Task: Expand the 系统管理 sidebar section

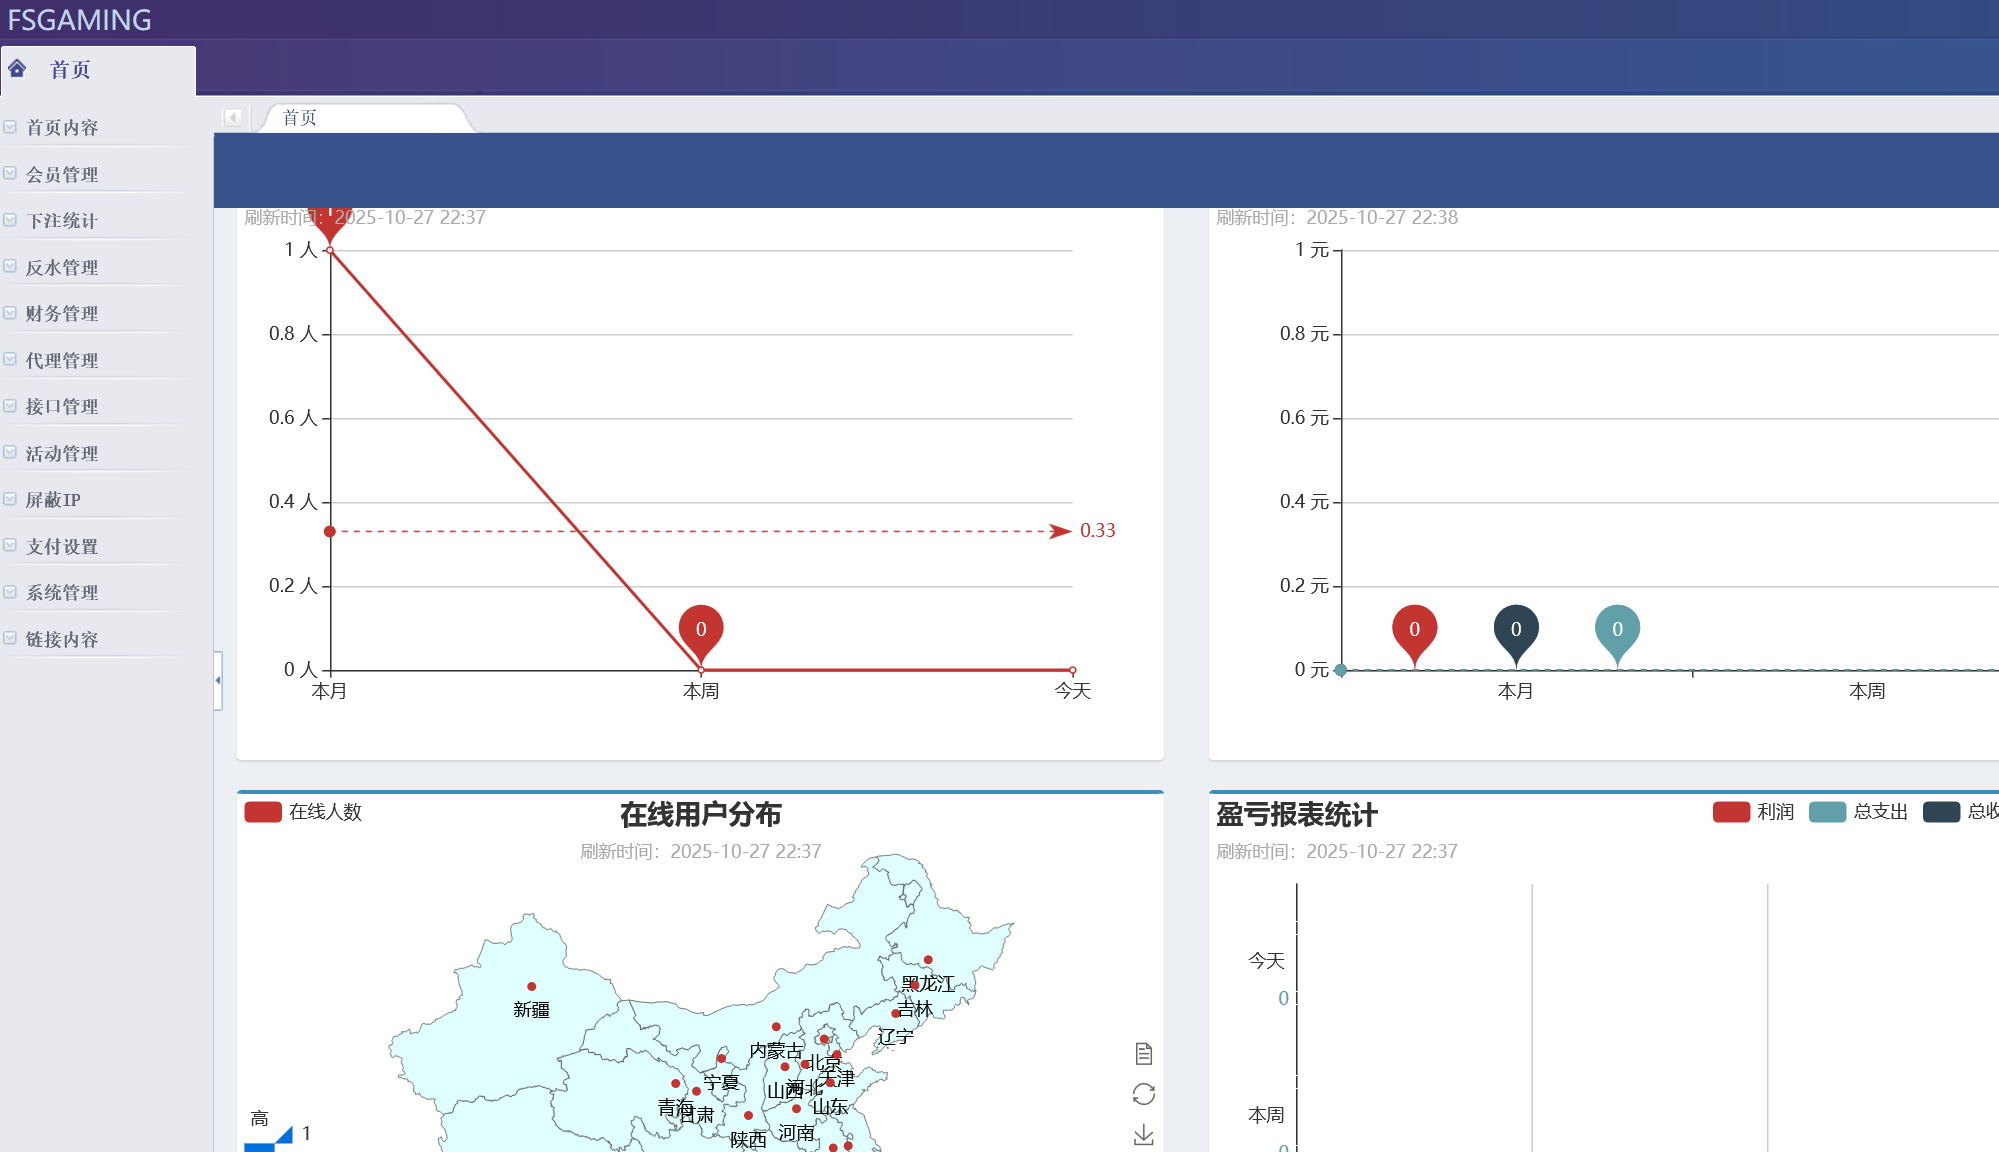Action: [x=62, y=593]
